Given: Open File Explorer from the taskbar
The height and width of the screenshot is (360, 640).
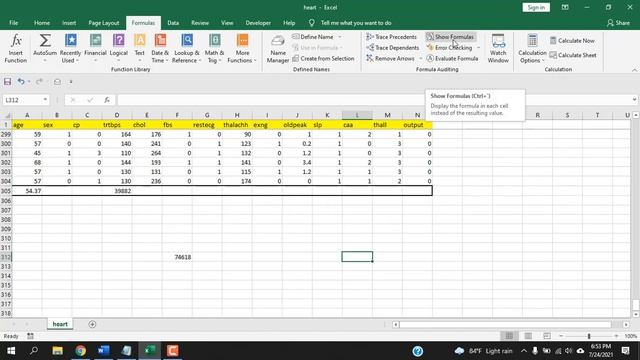Looking at the screenshot, I should [57, 351].
